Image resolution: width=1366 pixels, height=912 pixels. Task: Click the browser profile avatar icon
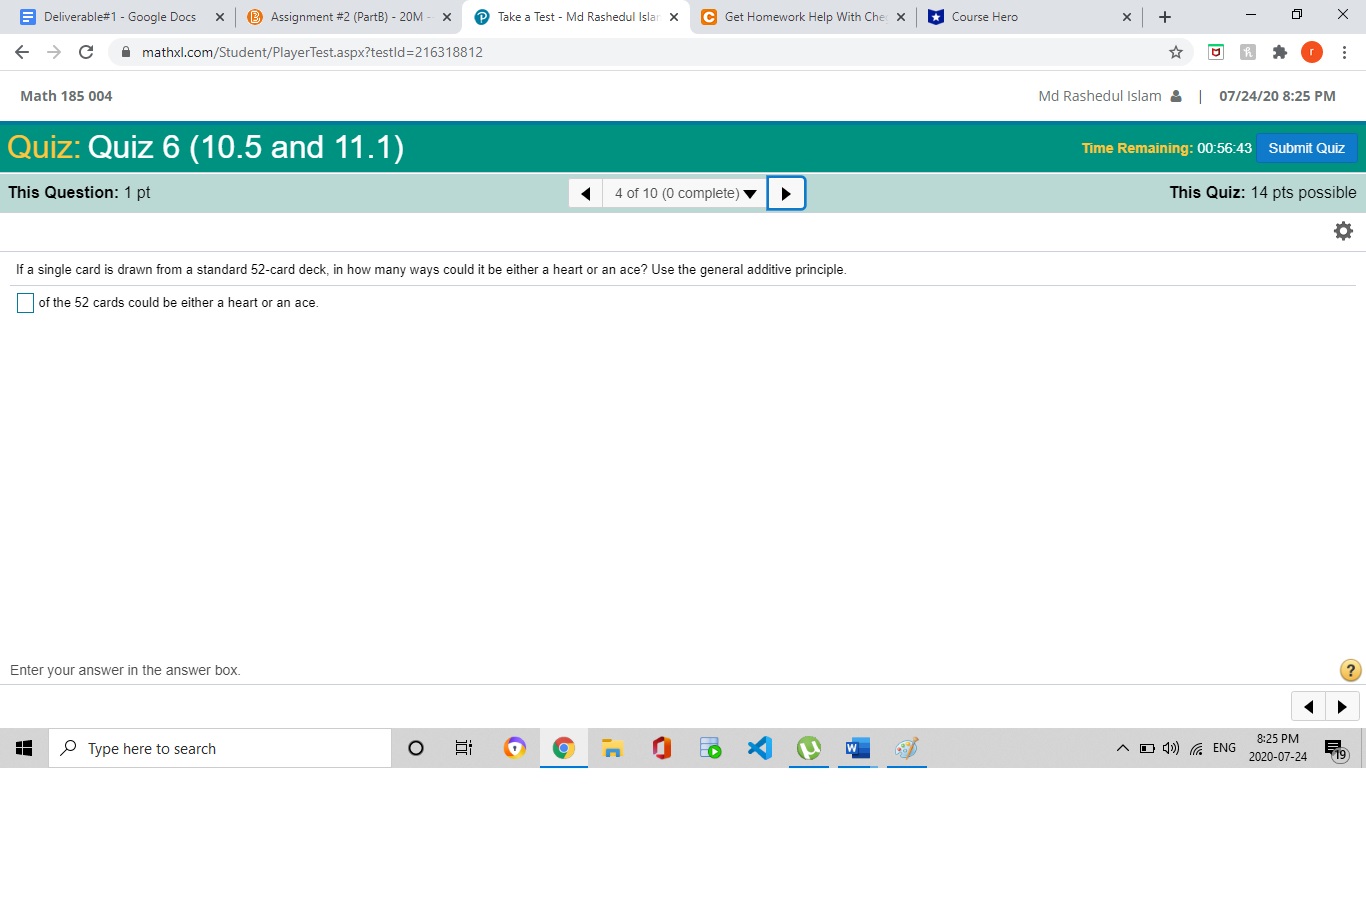click(1312, 51)
